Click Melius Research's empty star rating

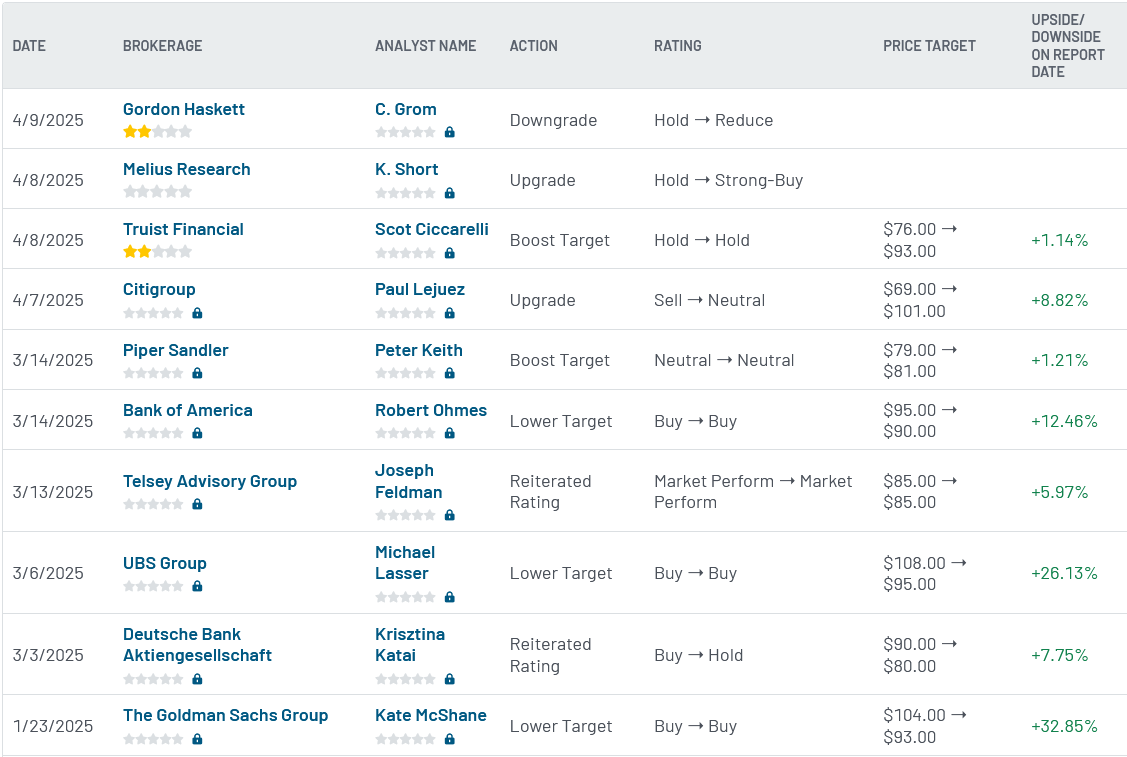pos(157,191)
